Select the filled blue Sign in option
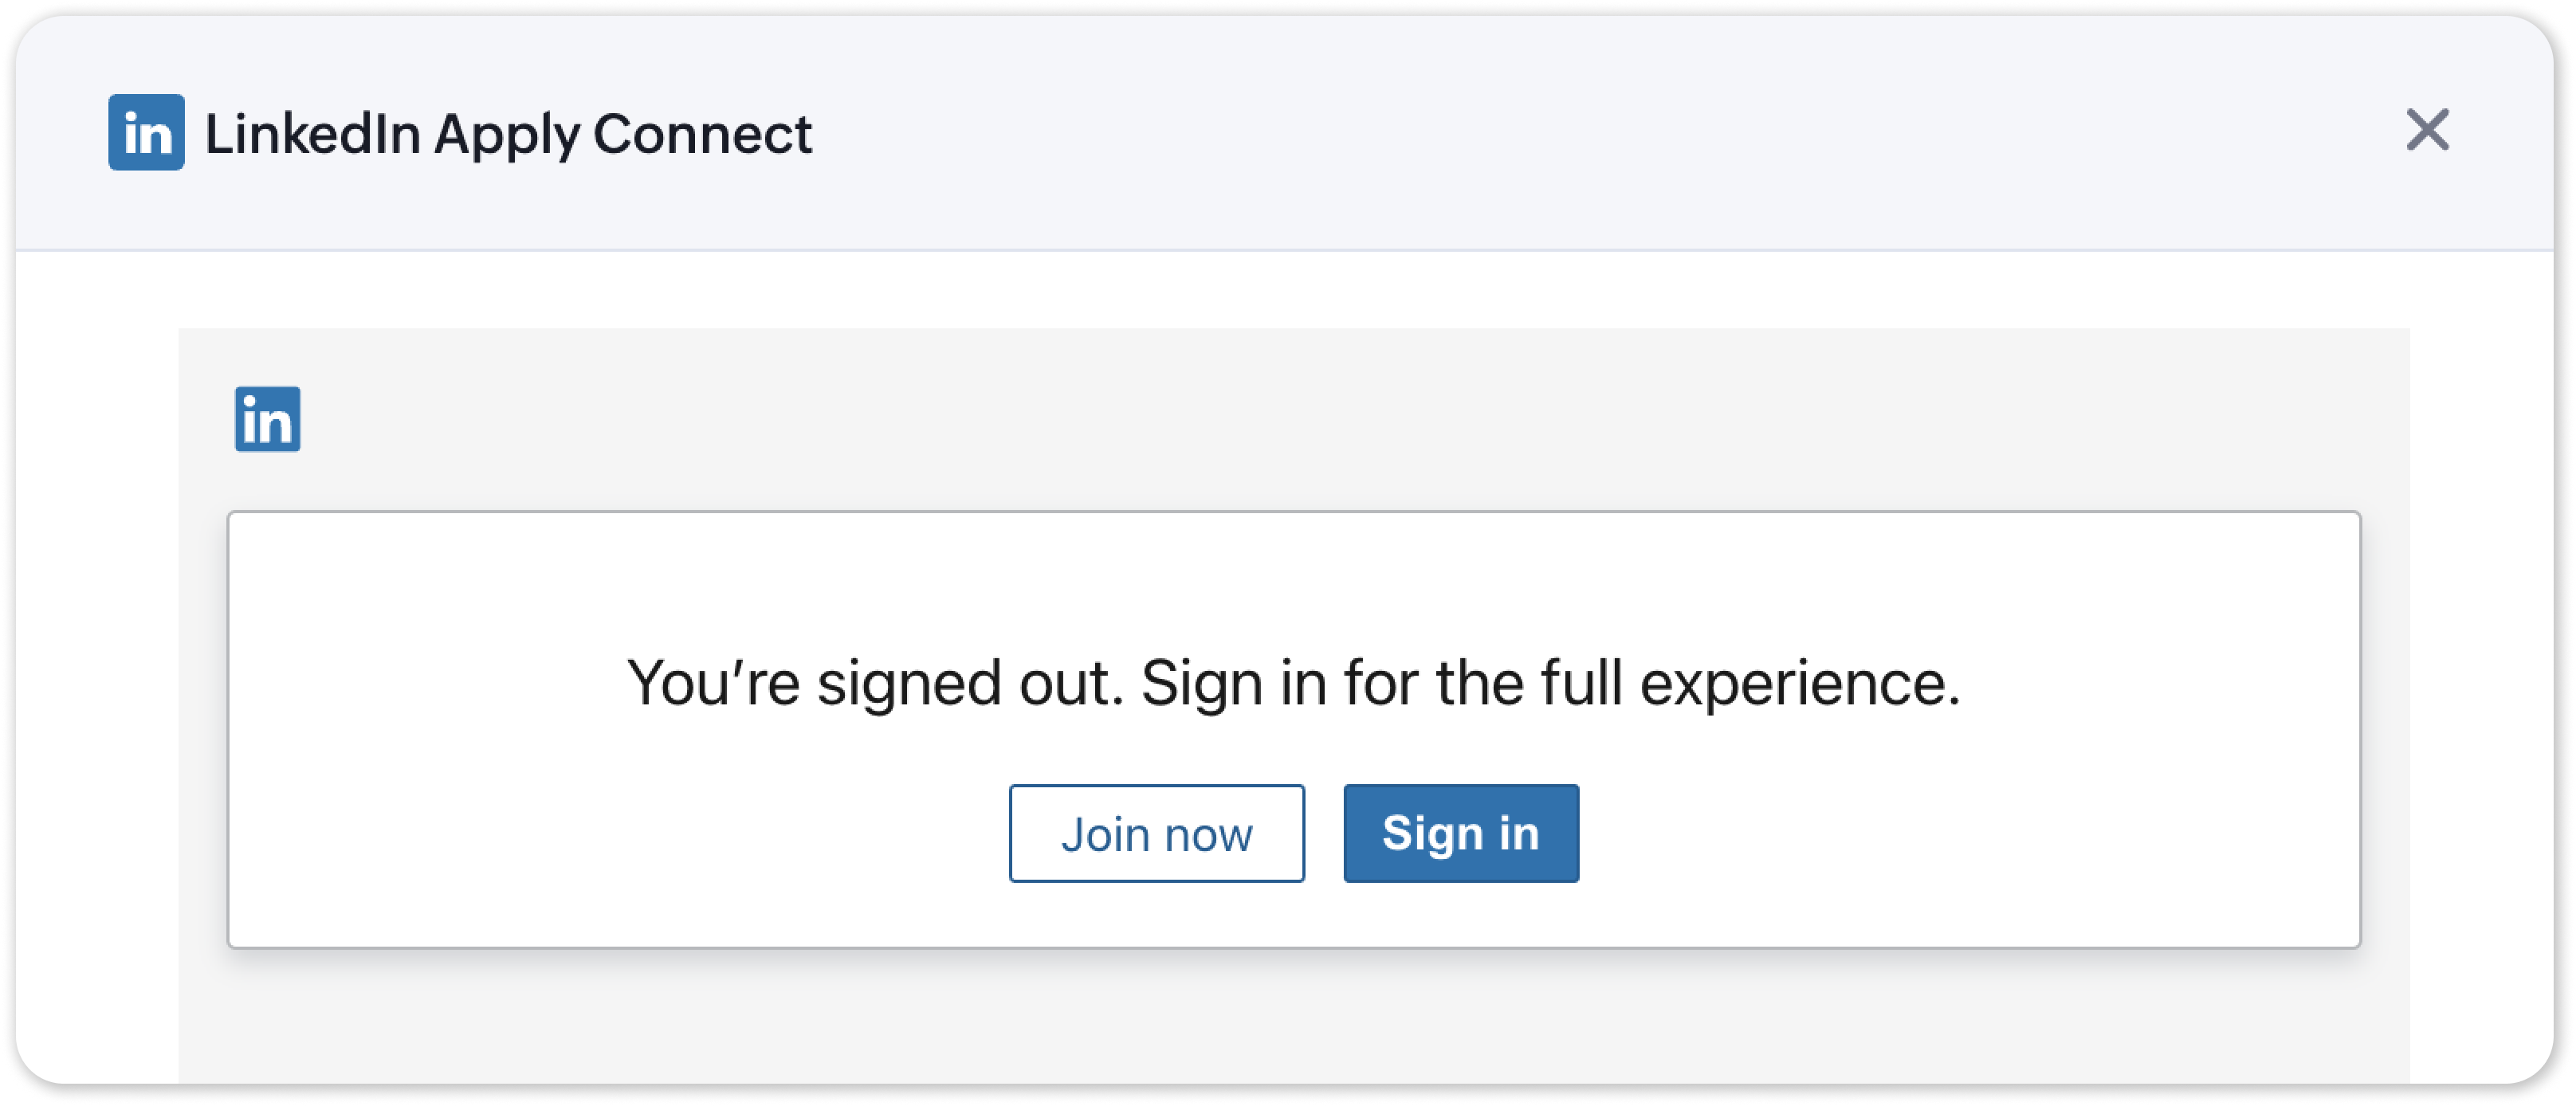The height and width of the screenshot is (1106, 2576). [1461, 833]
